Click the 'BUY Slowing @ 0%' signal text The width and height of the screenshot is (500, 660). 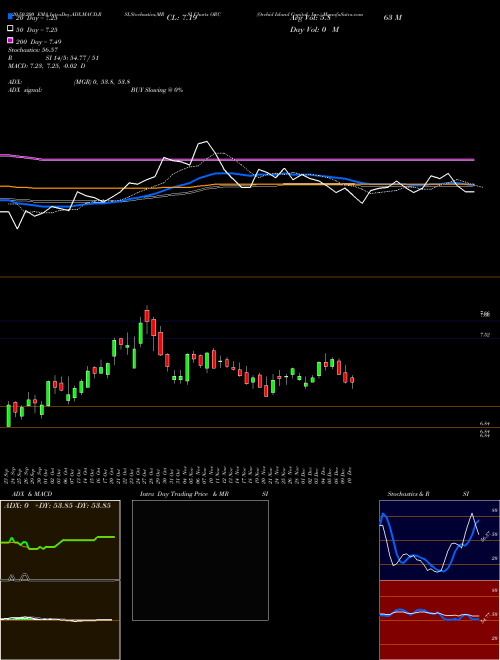coord(157,90)
